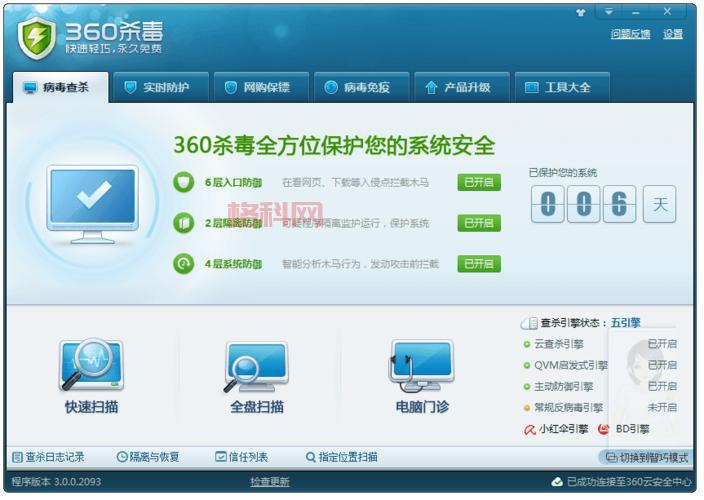The width and height of the screenshot is (704, 500).
Task: Click 已成功连接至360云安全中心 status text
Action: click(629, 482)
